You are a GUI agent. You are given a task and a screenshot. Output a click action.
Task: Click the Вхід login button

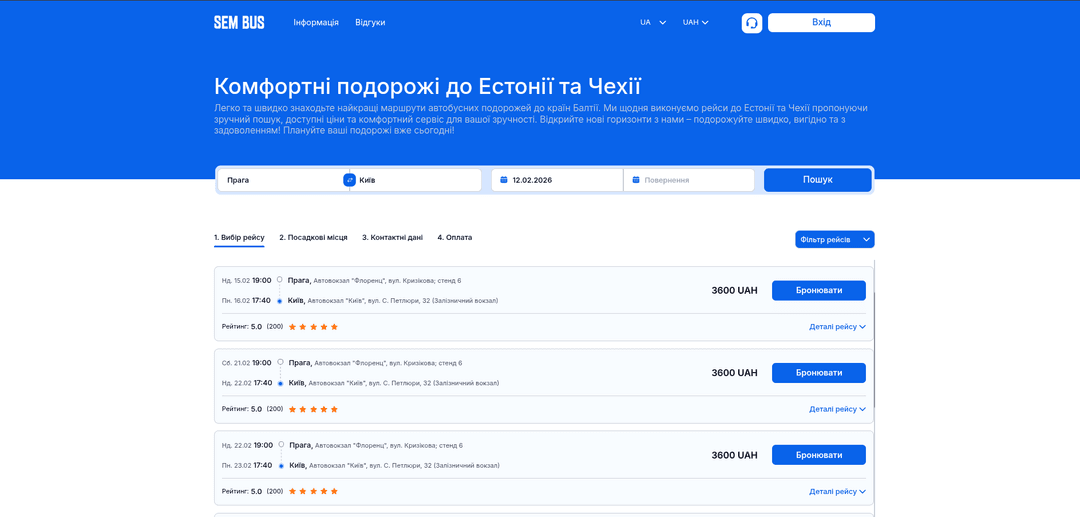pyautogui.click(x=821, y=22)
